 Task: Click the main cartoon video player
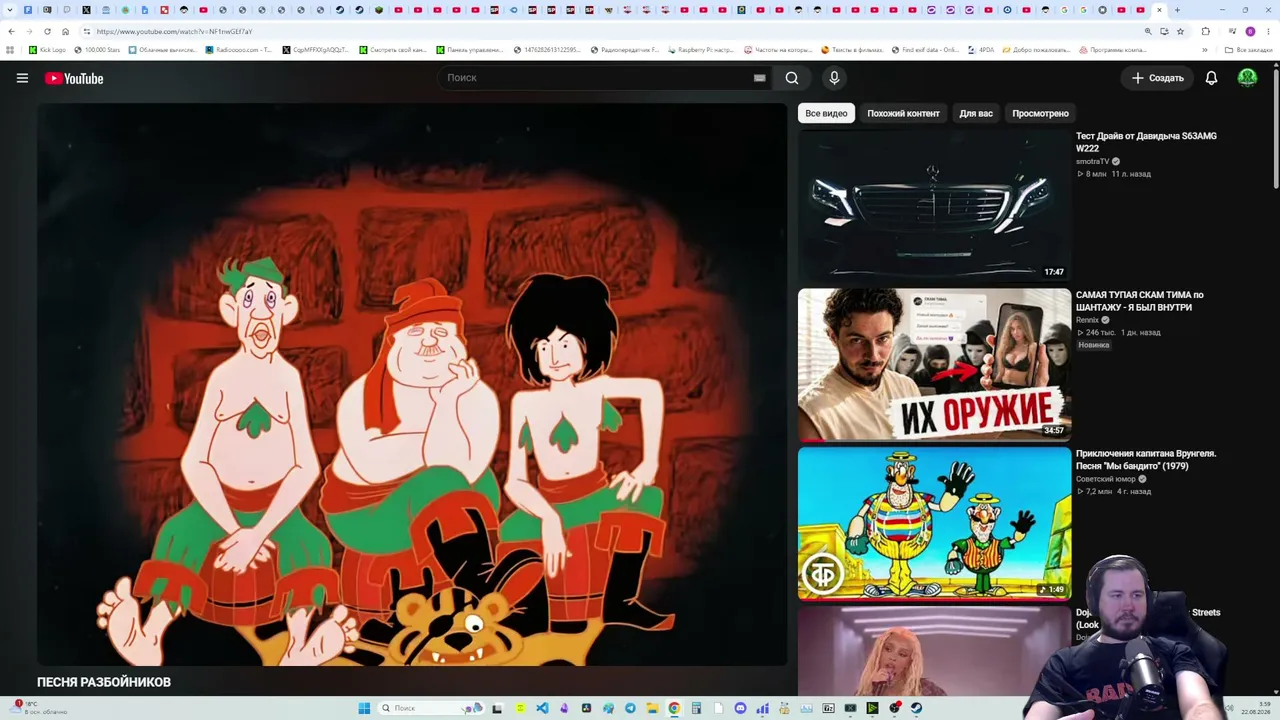point(412,384)
